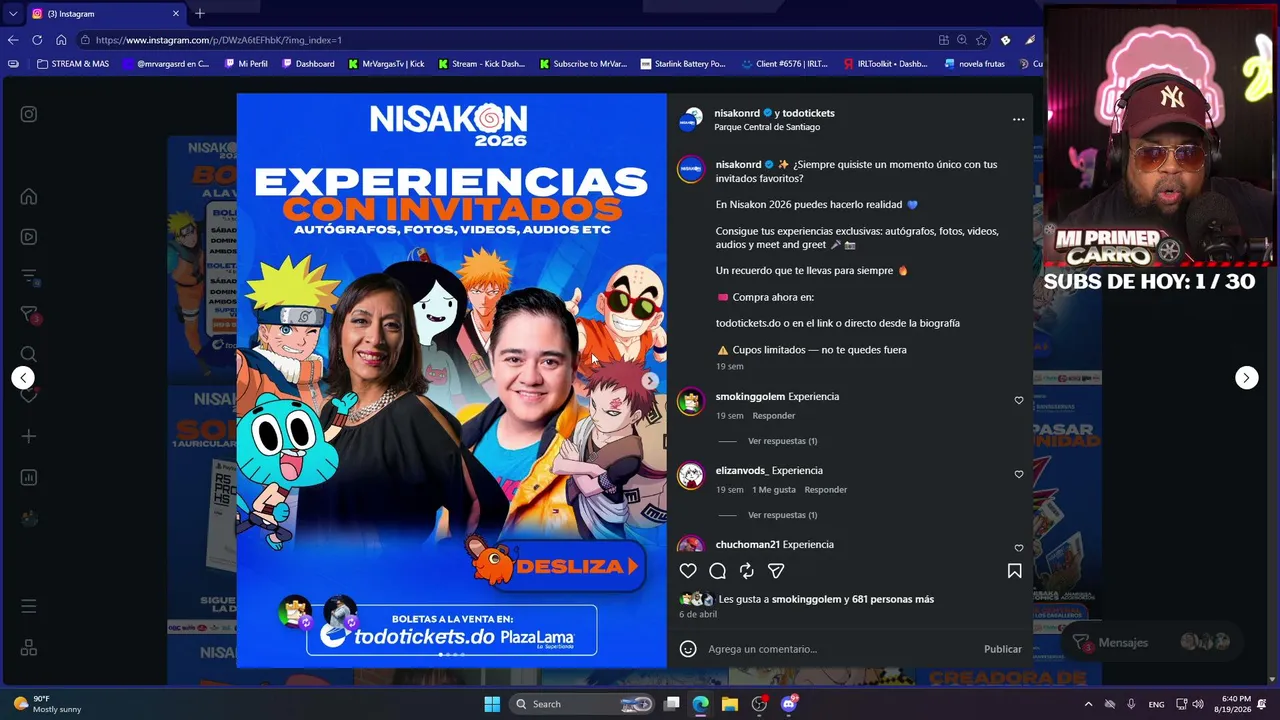Viewport: 1280px width, 720px height.
Task: Reply to elizanvods_'s comment
Action: [x=826, y=490]
